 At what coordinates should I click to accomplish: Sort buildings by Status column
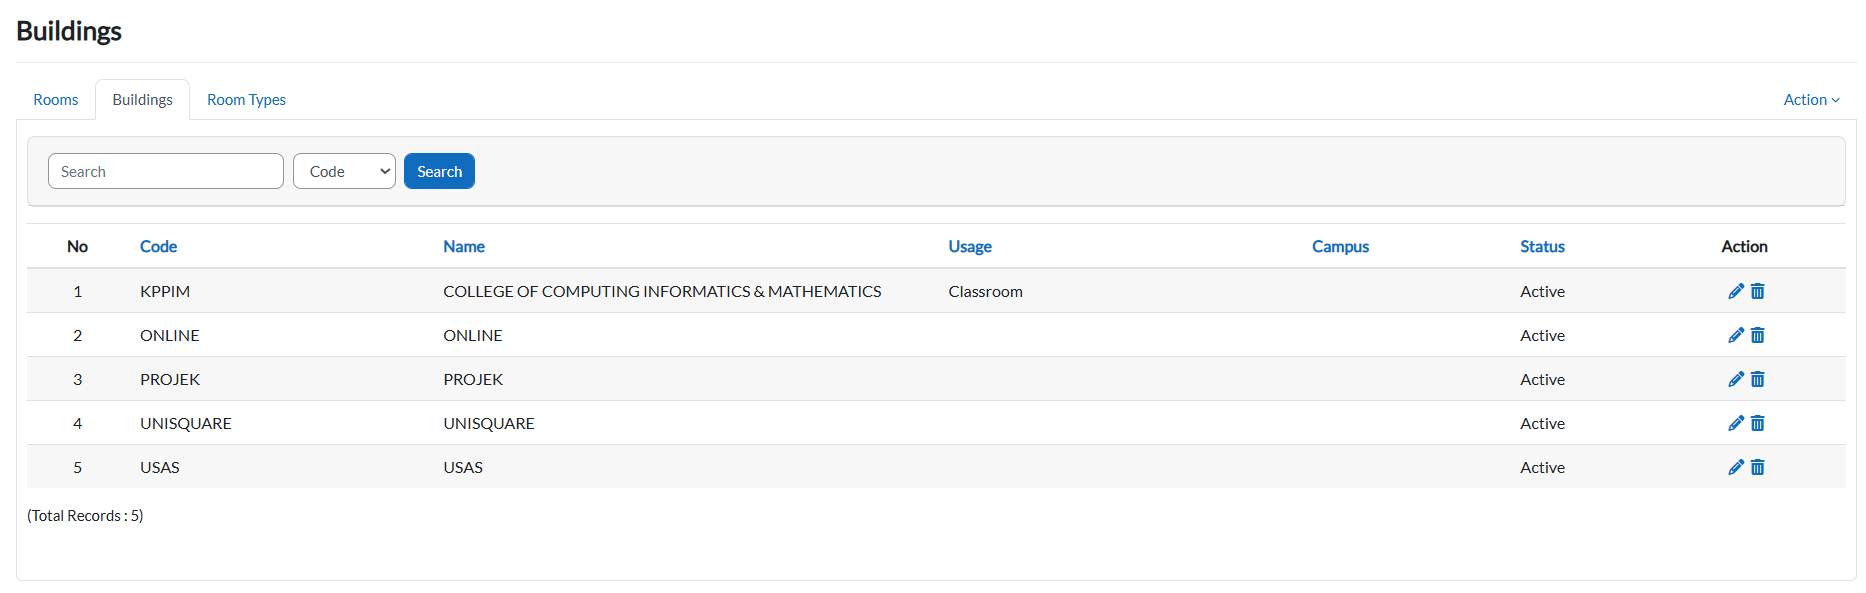click(x=1542, y=246)
